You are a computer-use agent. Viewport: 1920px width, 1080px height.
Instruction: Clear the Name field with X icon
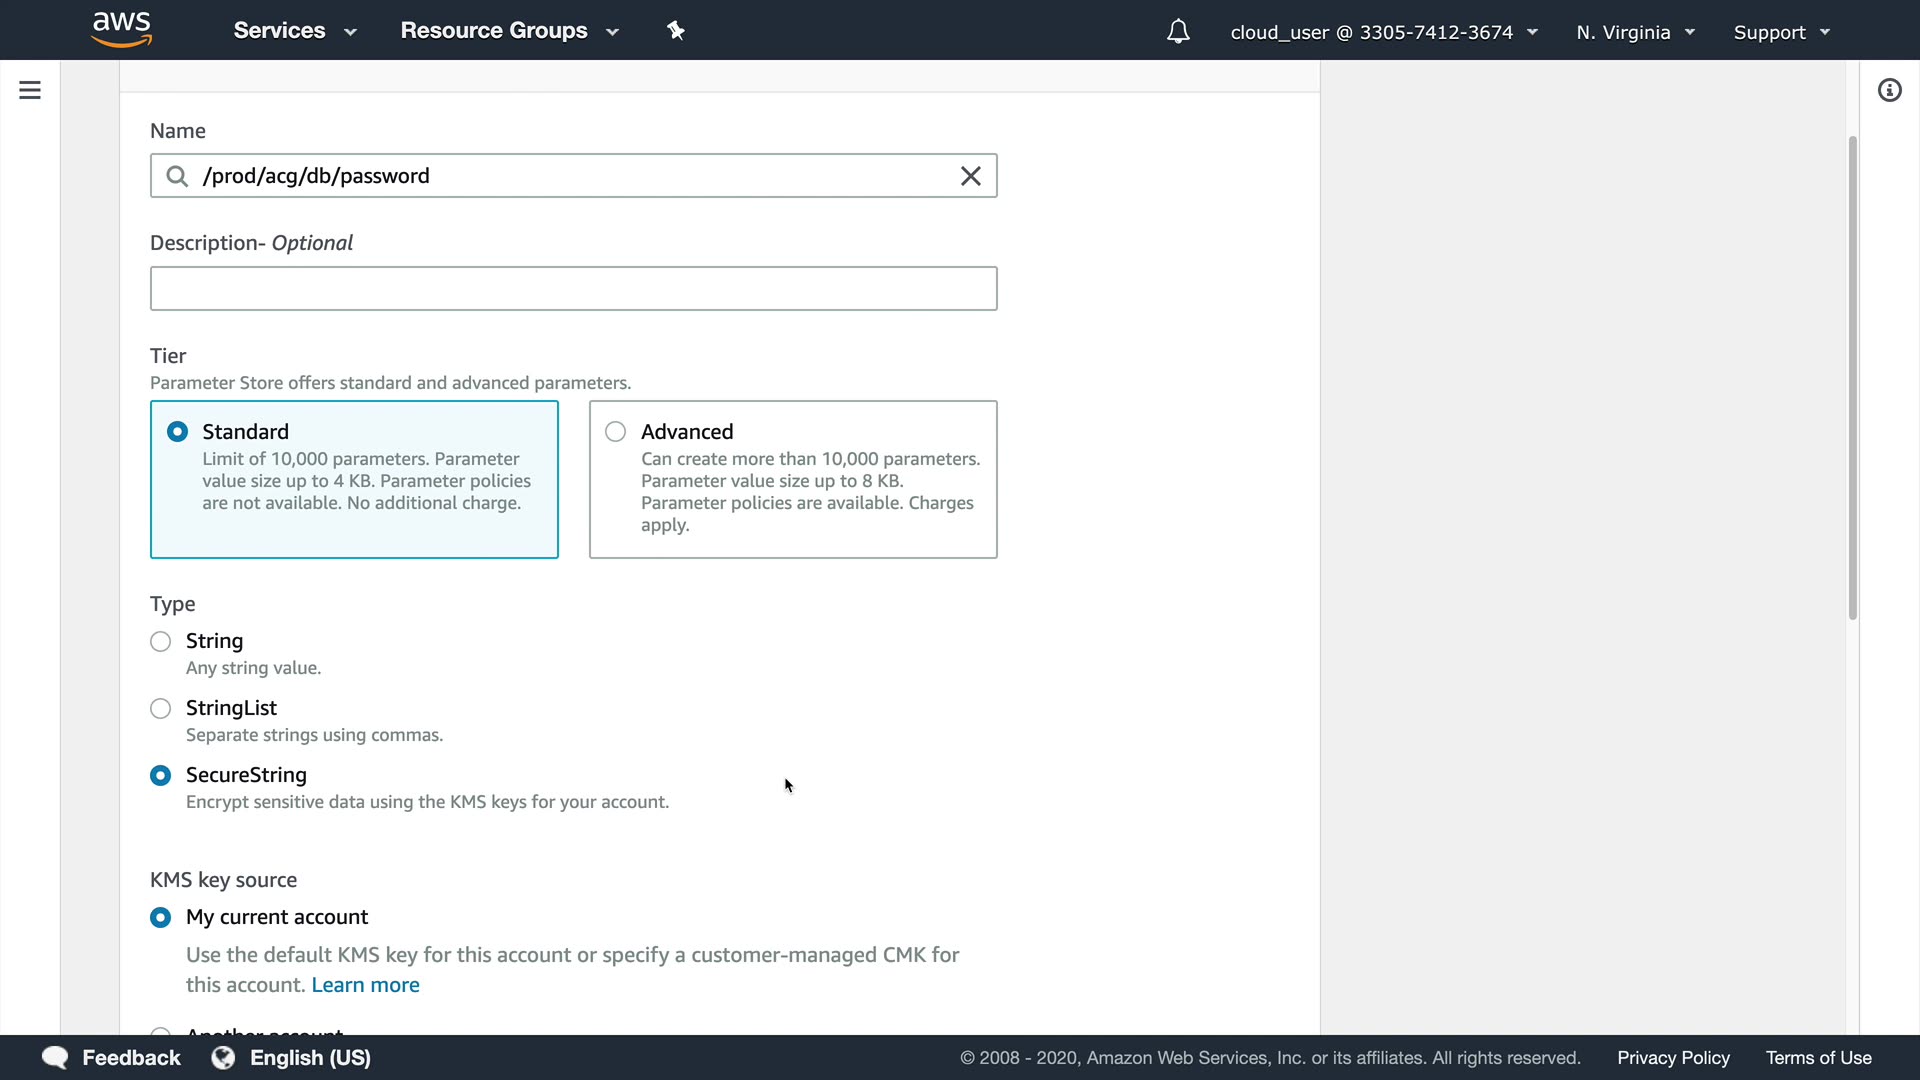970,176
